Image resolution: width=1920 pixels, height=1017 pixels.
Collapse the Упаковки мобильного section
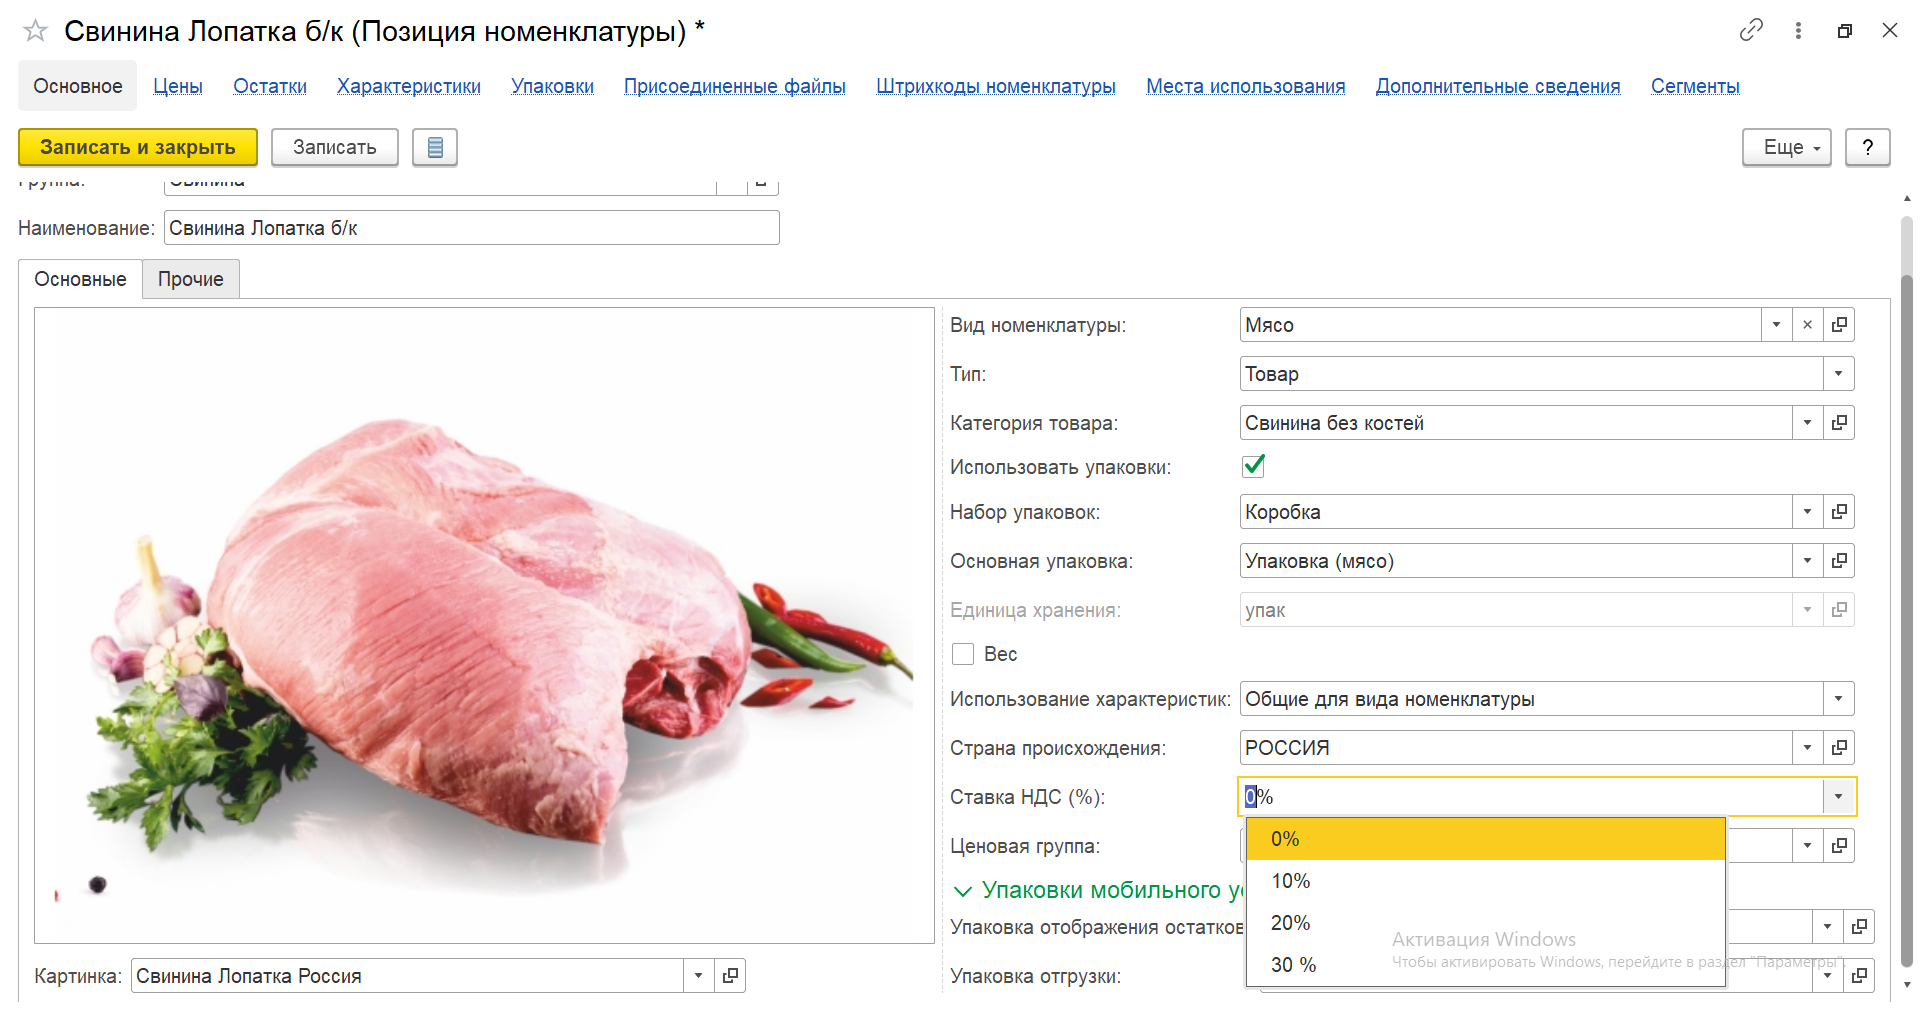pyautogui.click(x=963, y=891)
